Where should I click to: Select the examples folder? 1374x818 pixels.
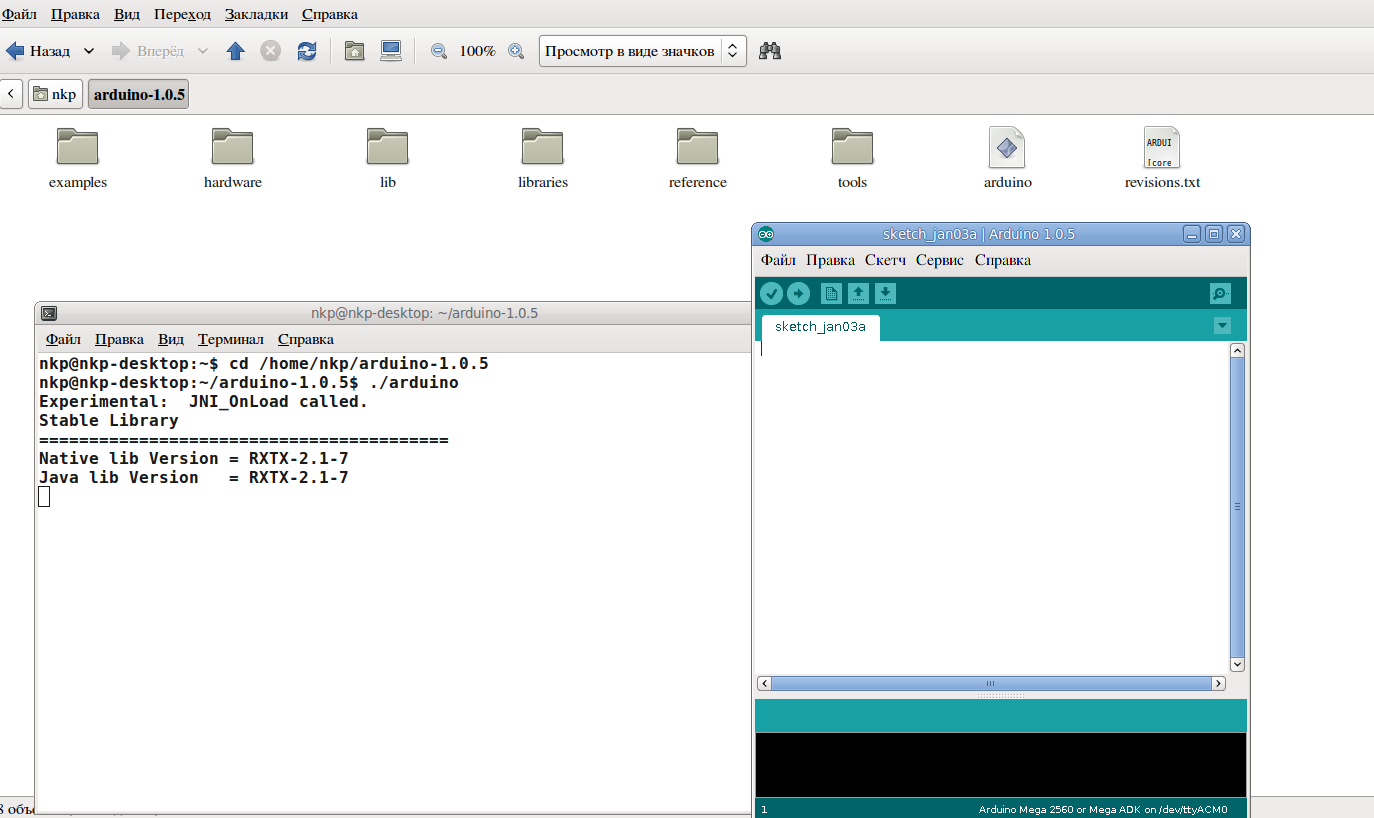[78, 158]
